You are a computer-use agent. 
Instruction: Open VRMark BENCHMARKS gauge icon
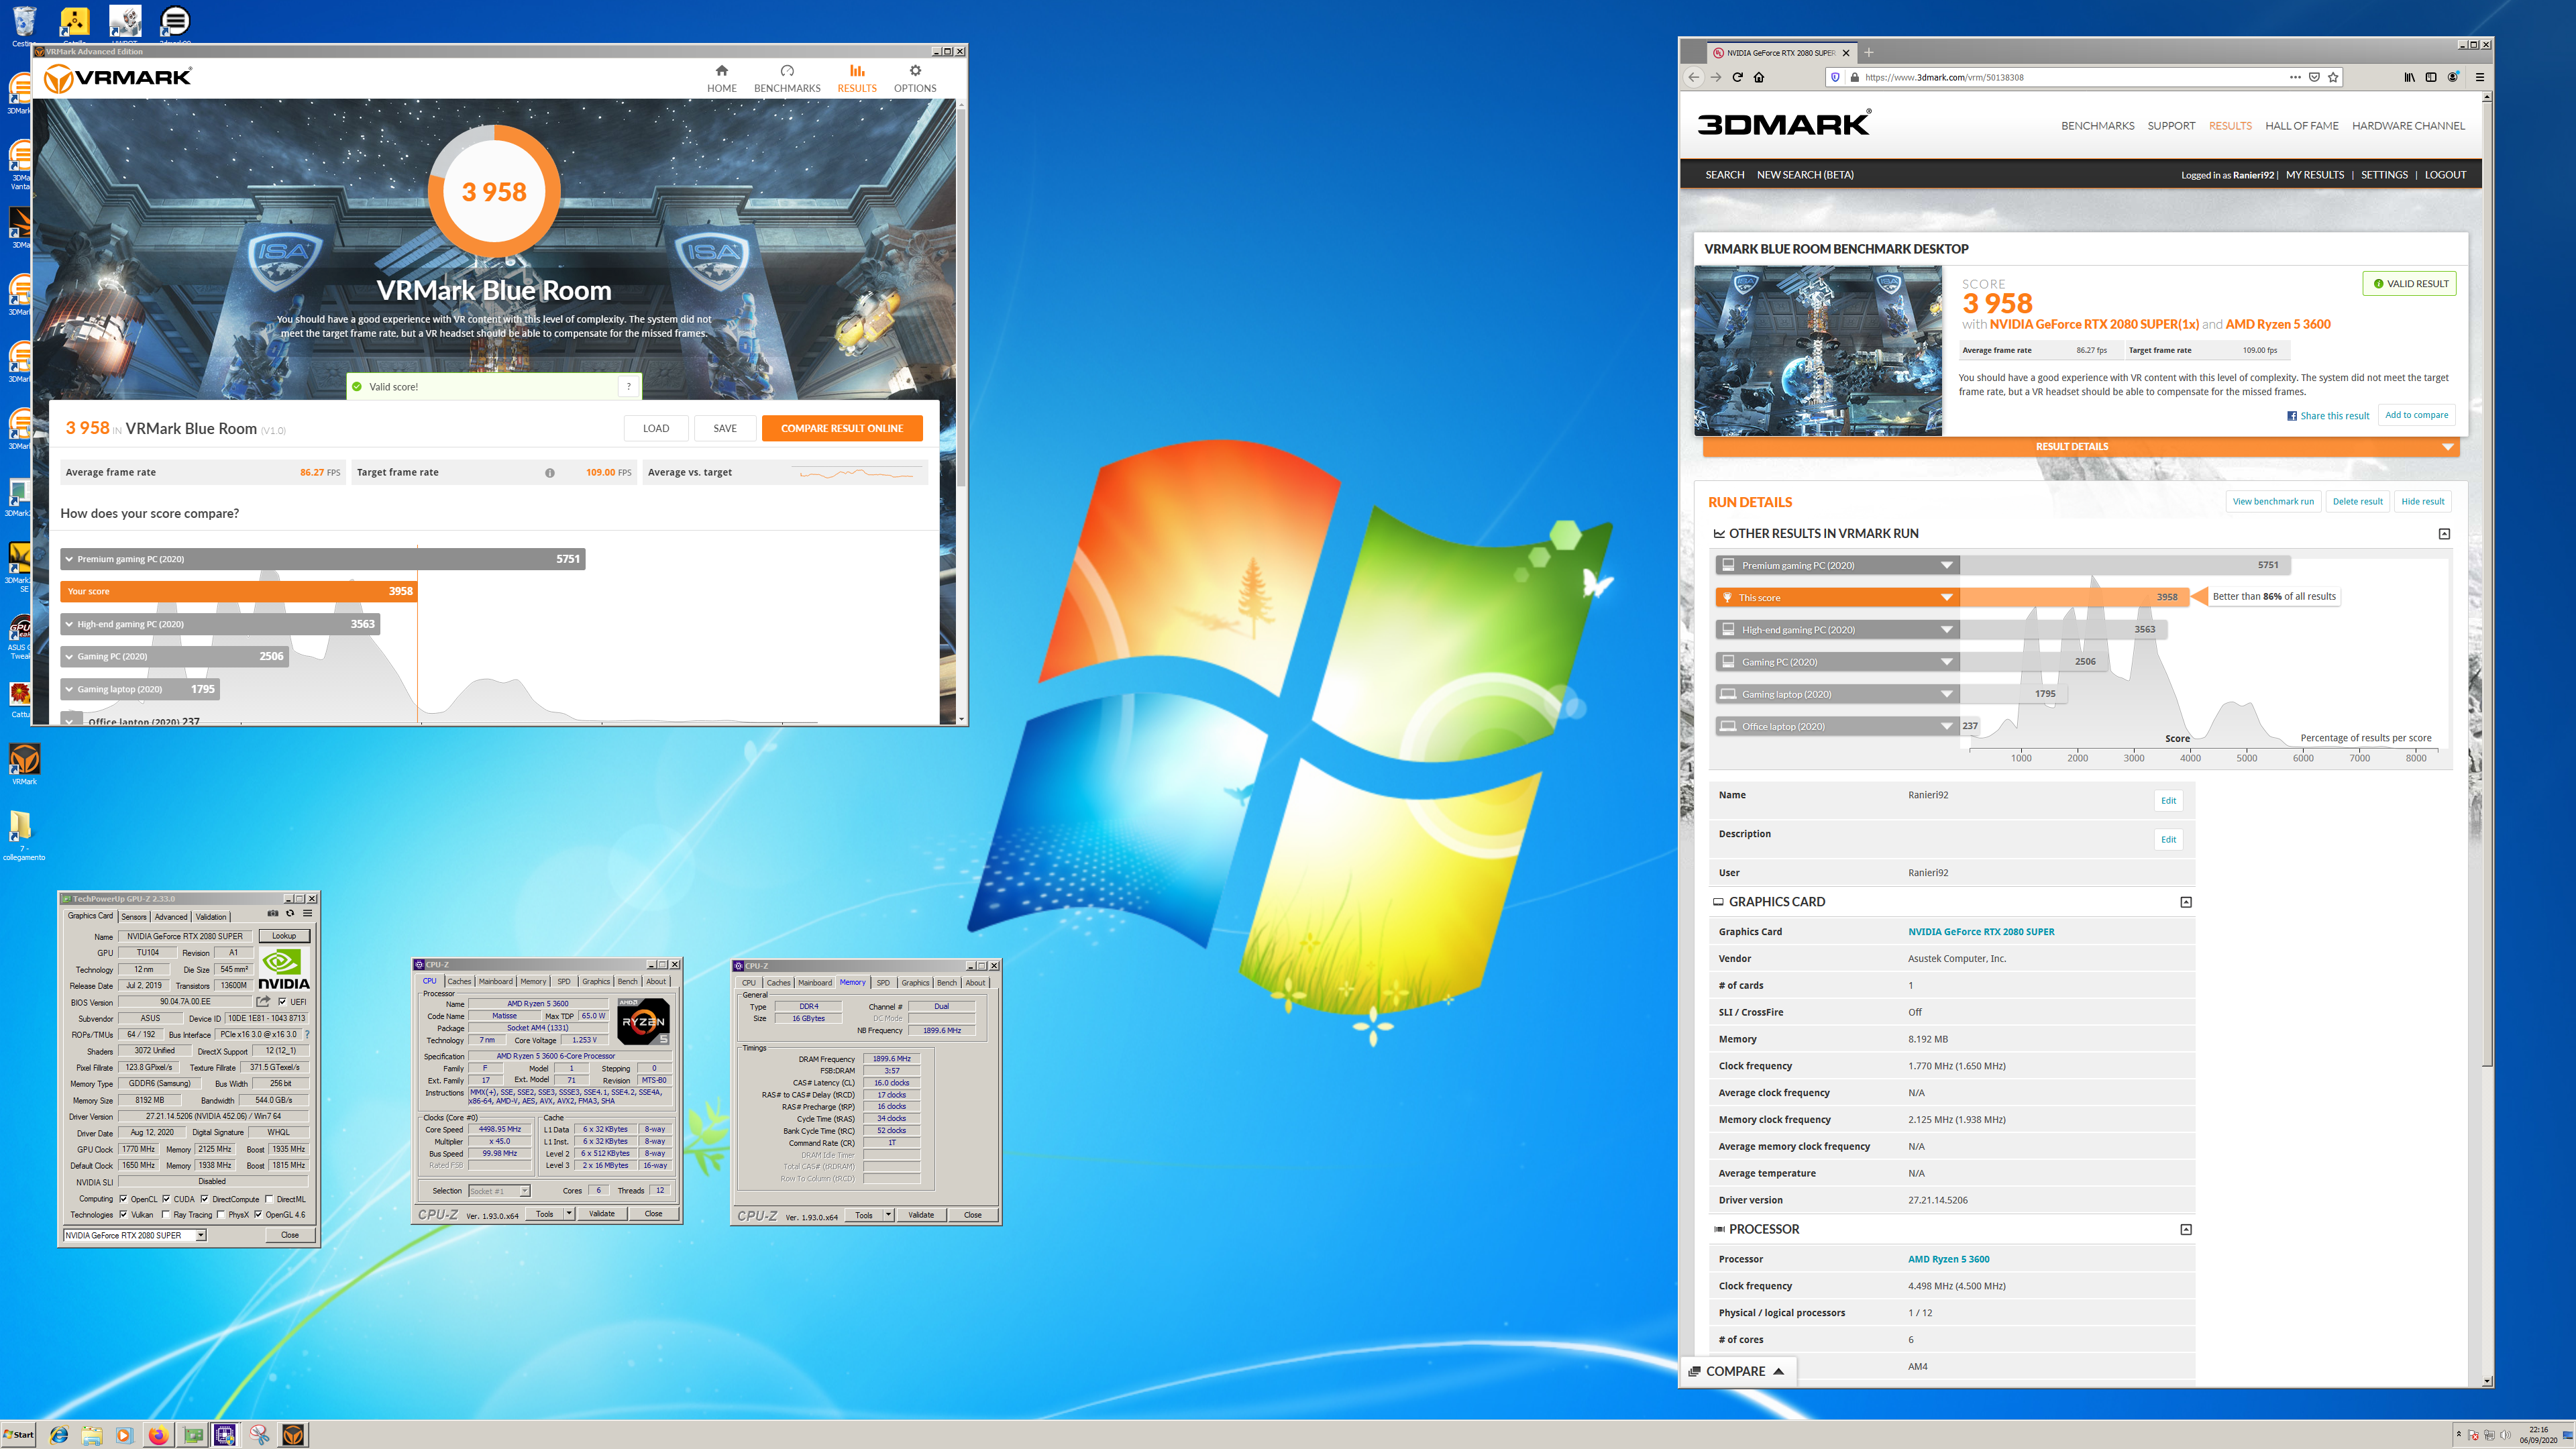(787, 71)
